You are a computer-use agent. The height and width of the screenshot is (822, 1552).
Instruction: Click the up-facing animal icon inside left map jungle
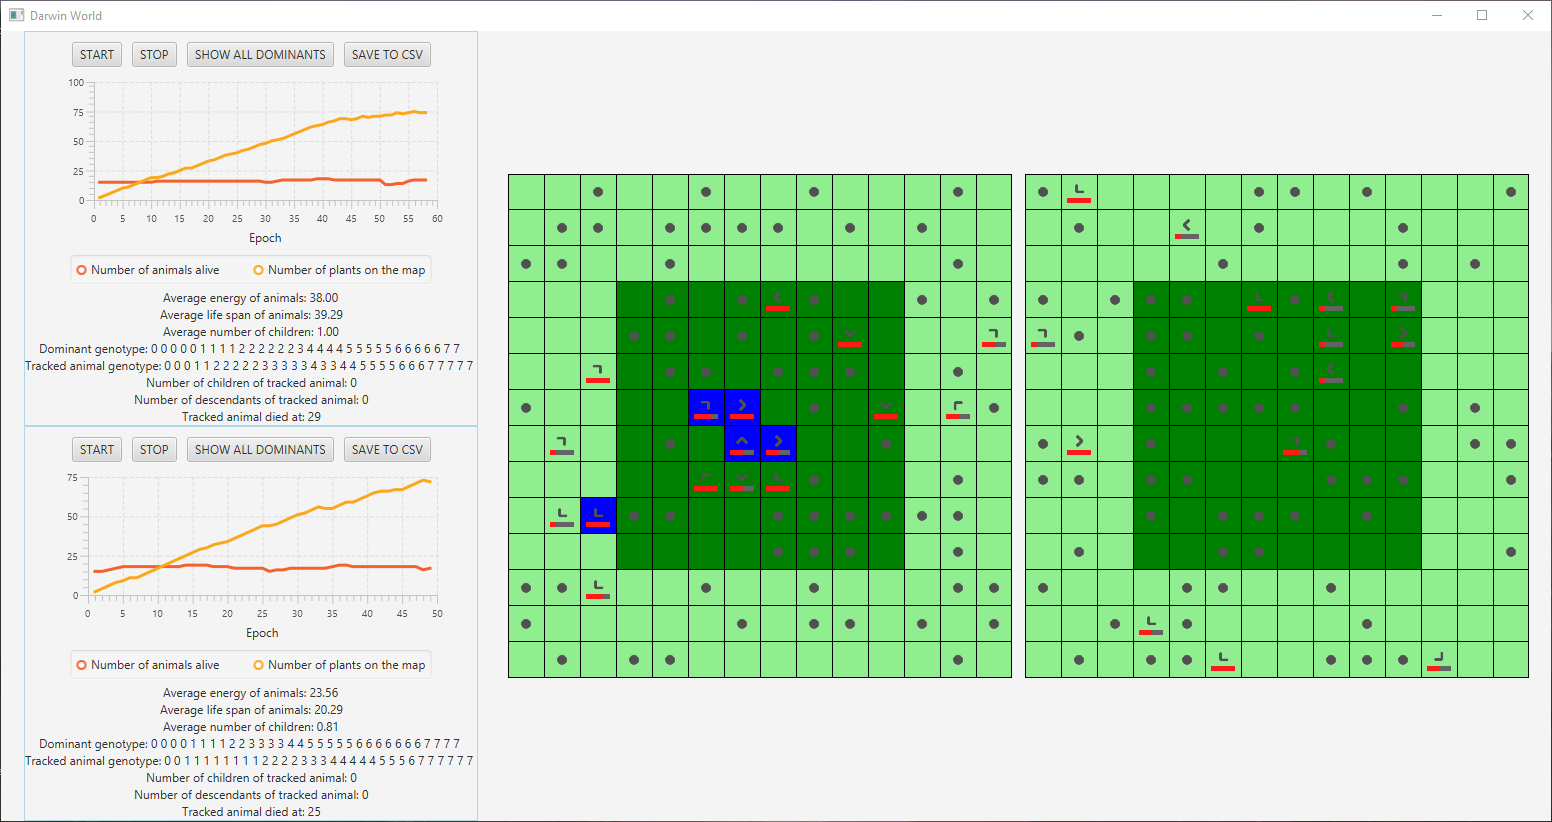click(x=742, y=443)
